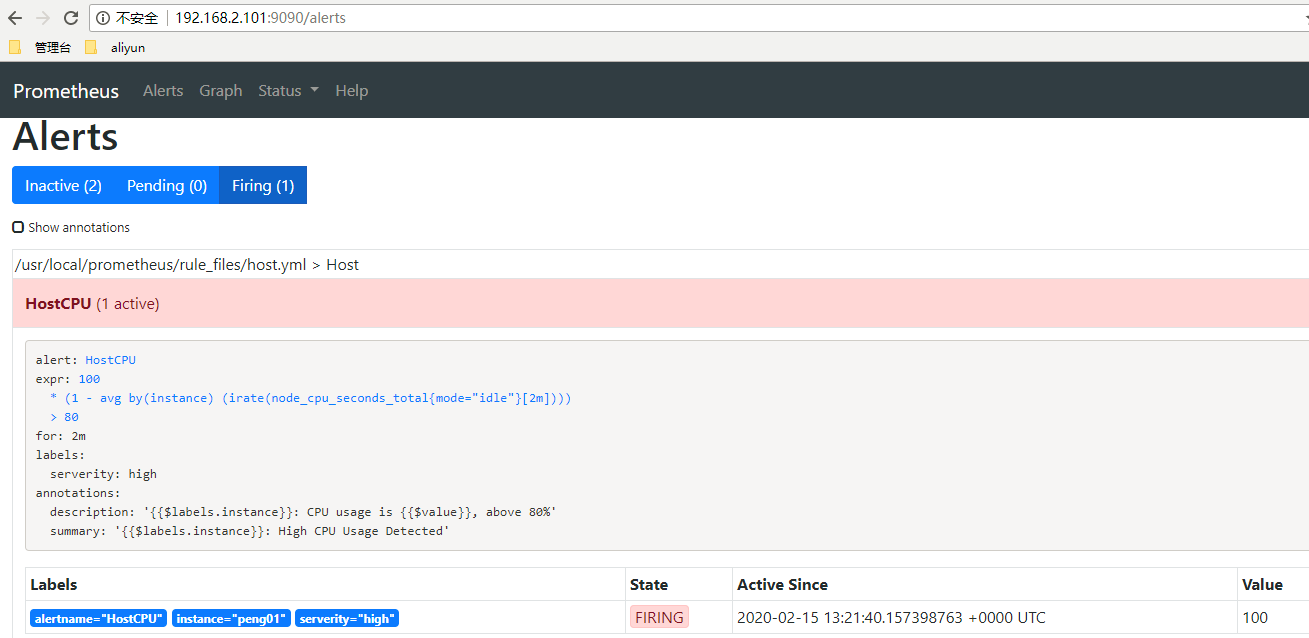
Task: Click the Labels column header
Action: (x=54, y=584)
